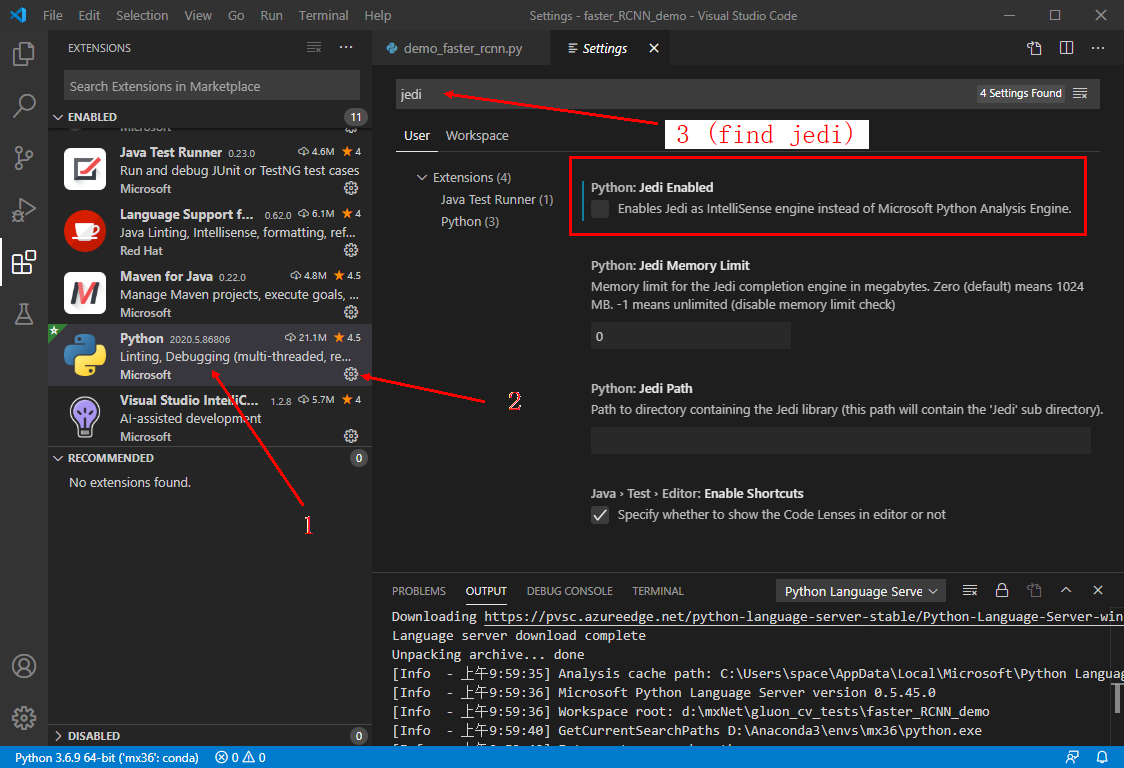
Task: Open the Run and Debug view
Action: 24,210
